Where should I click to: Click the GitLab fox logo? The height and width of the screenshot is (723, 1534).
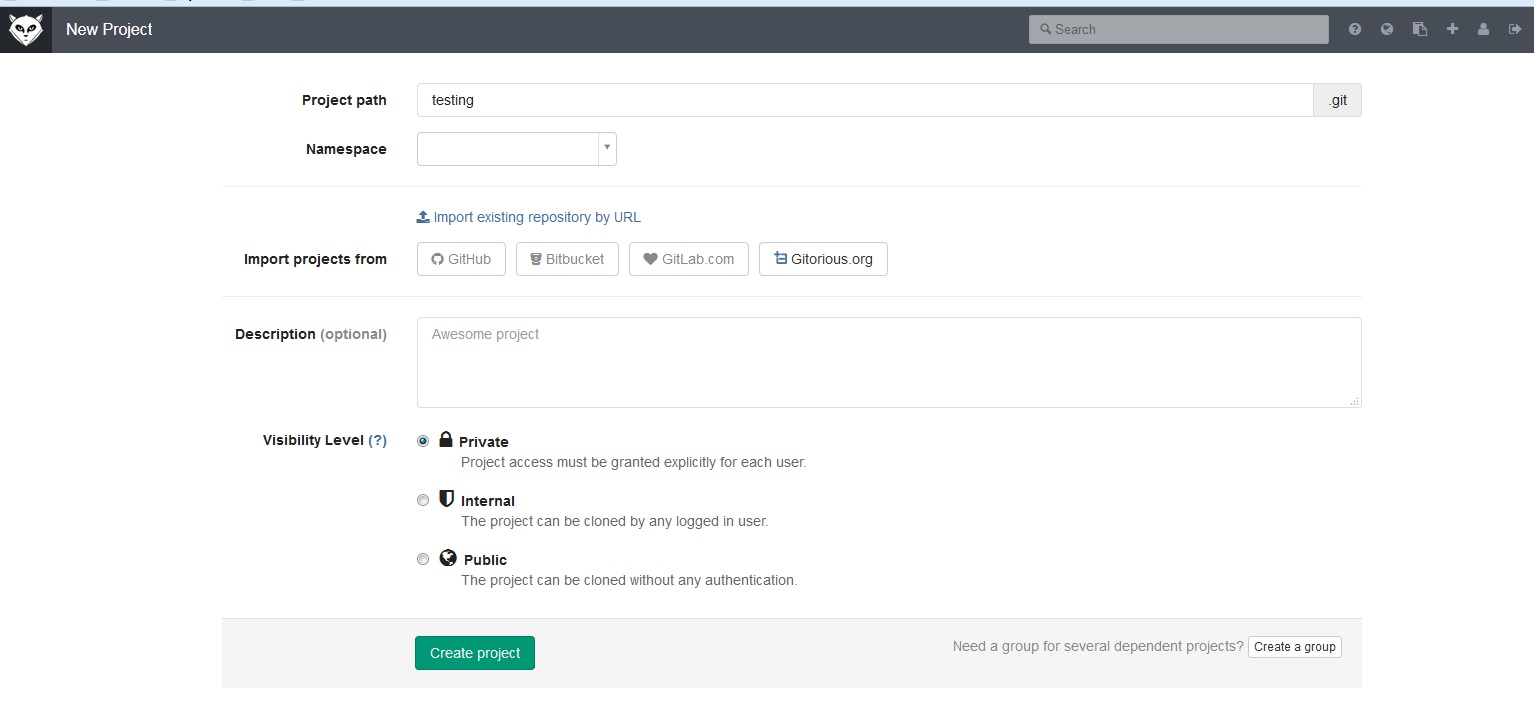[x=25, y=30]
